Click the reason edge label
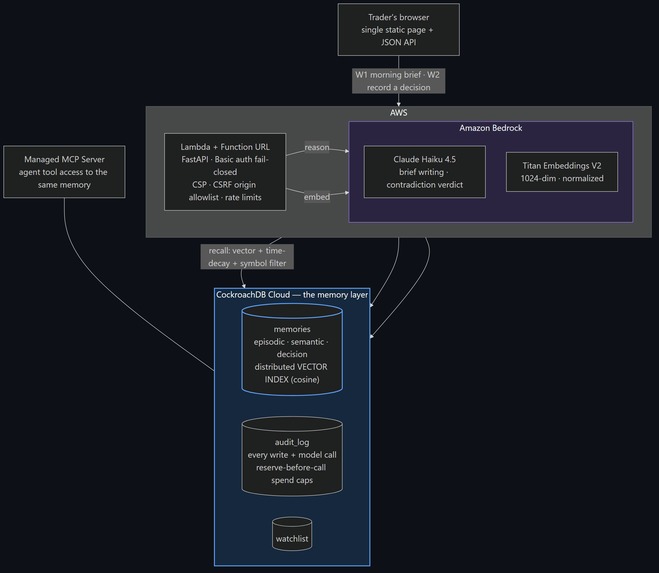This screenshot has height=573, width=659. tap(317, 147)
